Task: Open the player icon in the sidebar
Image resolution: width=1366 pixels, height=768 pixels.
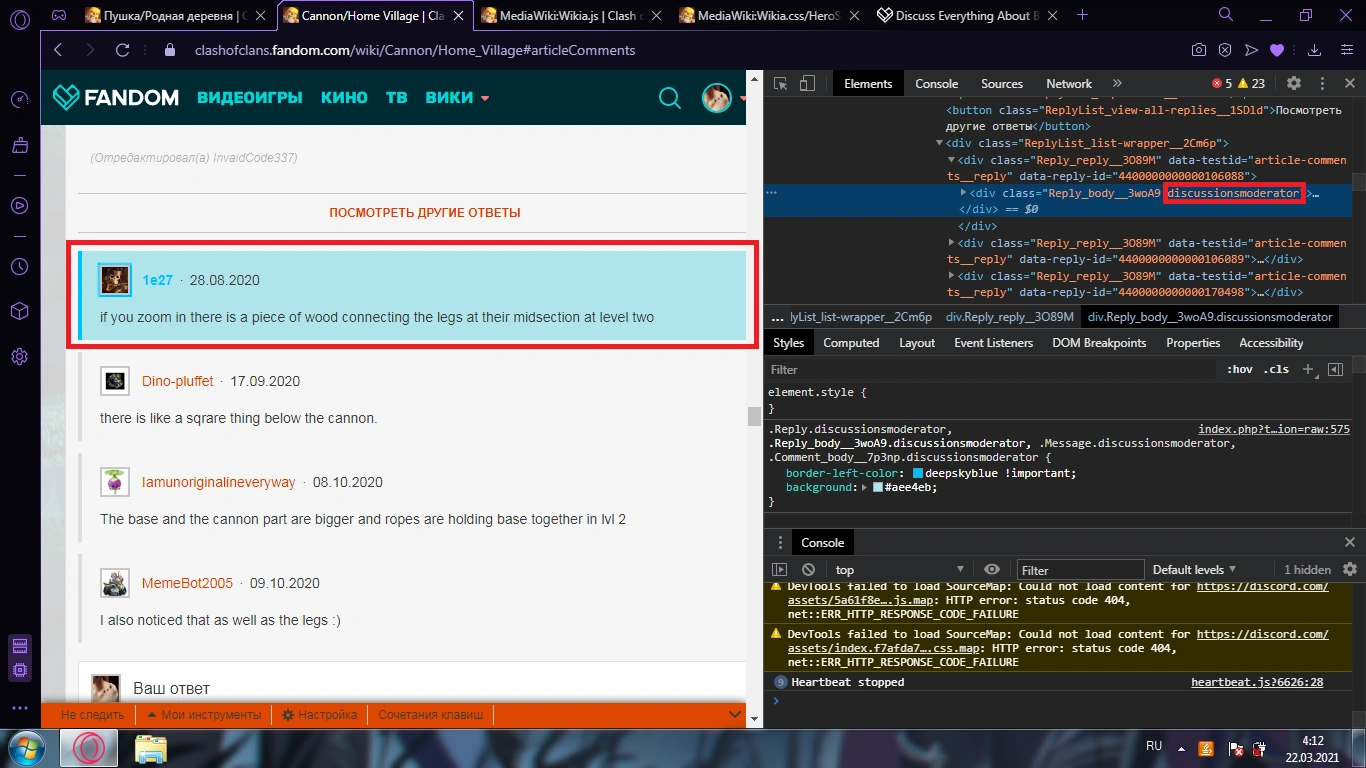Action: 19,205
